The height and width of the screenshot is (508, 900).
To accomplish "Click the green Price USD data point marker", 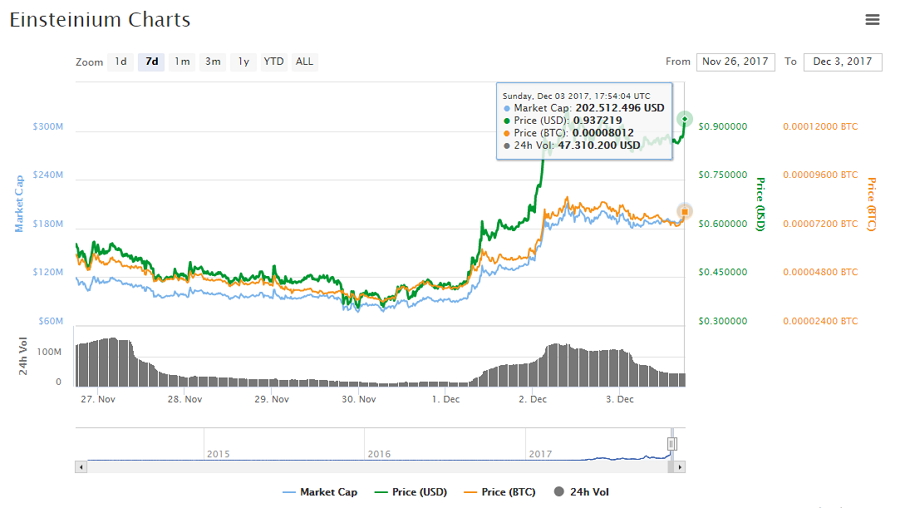I will click(x=684, y=119).
